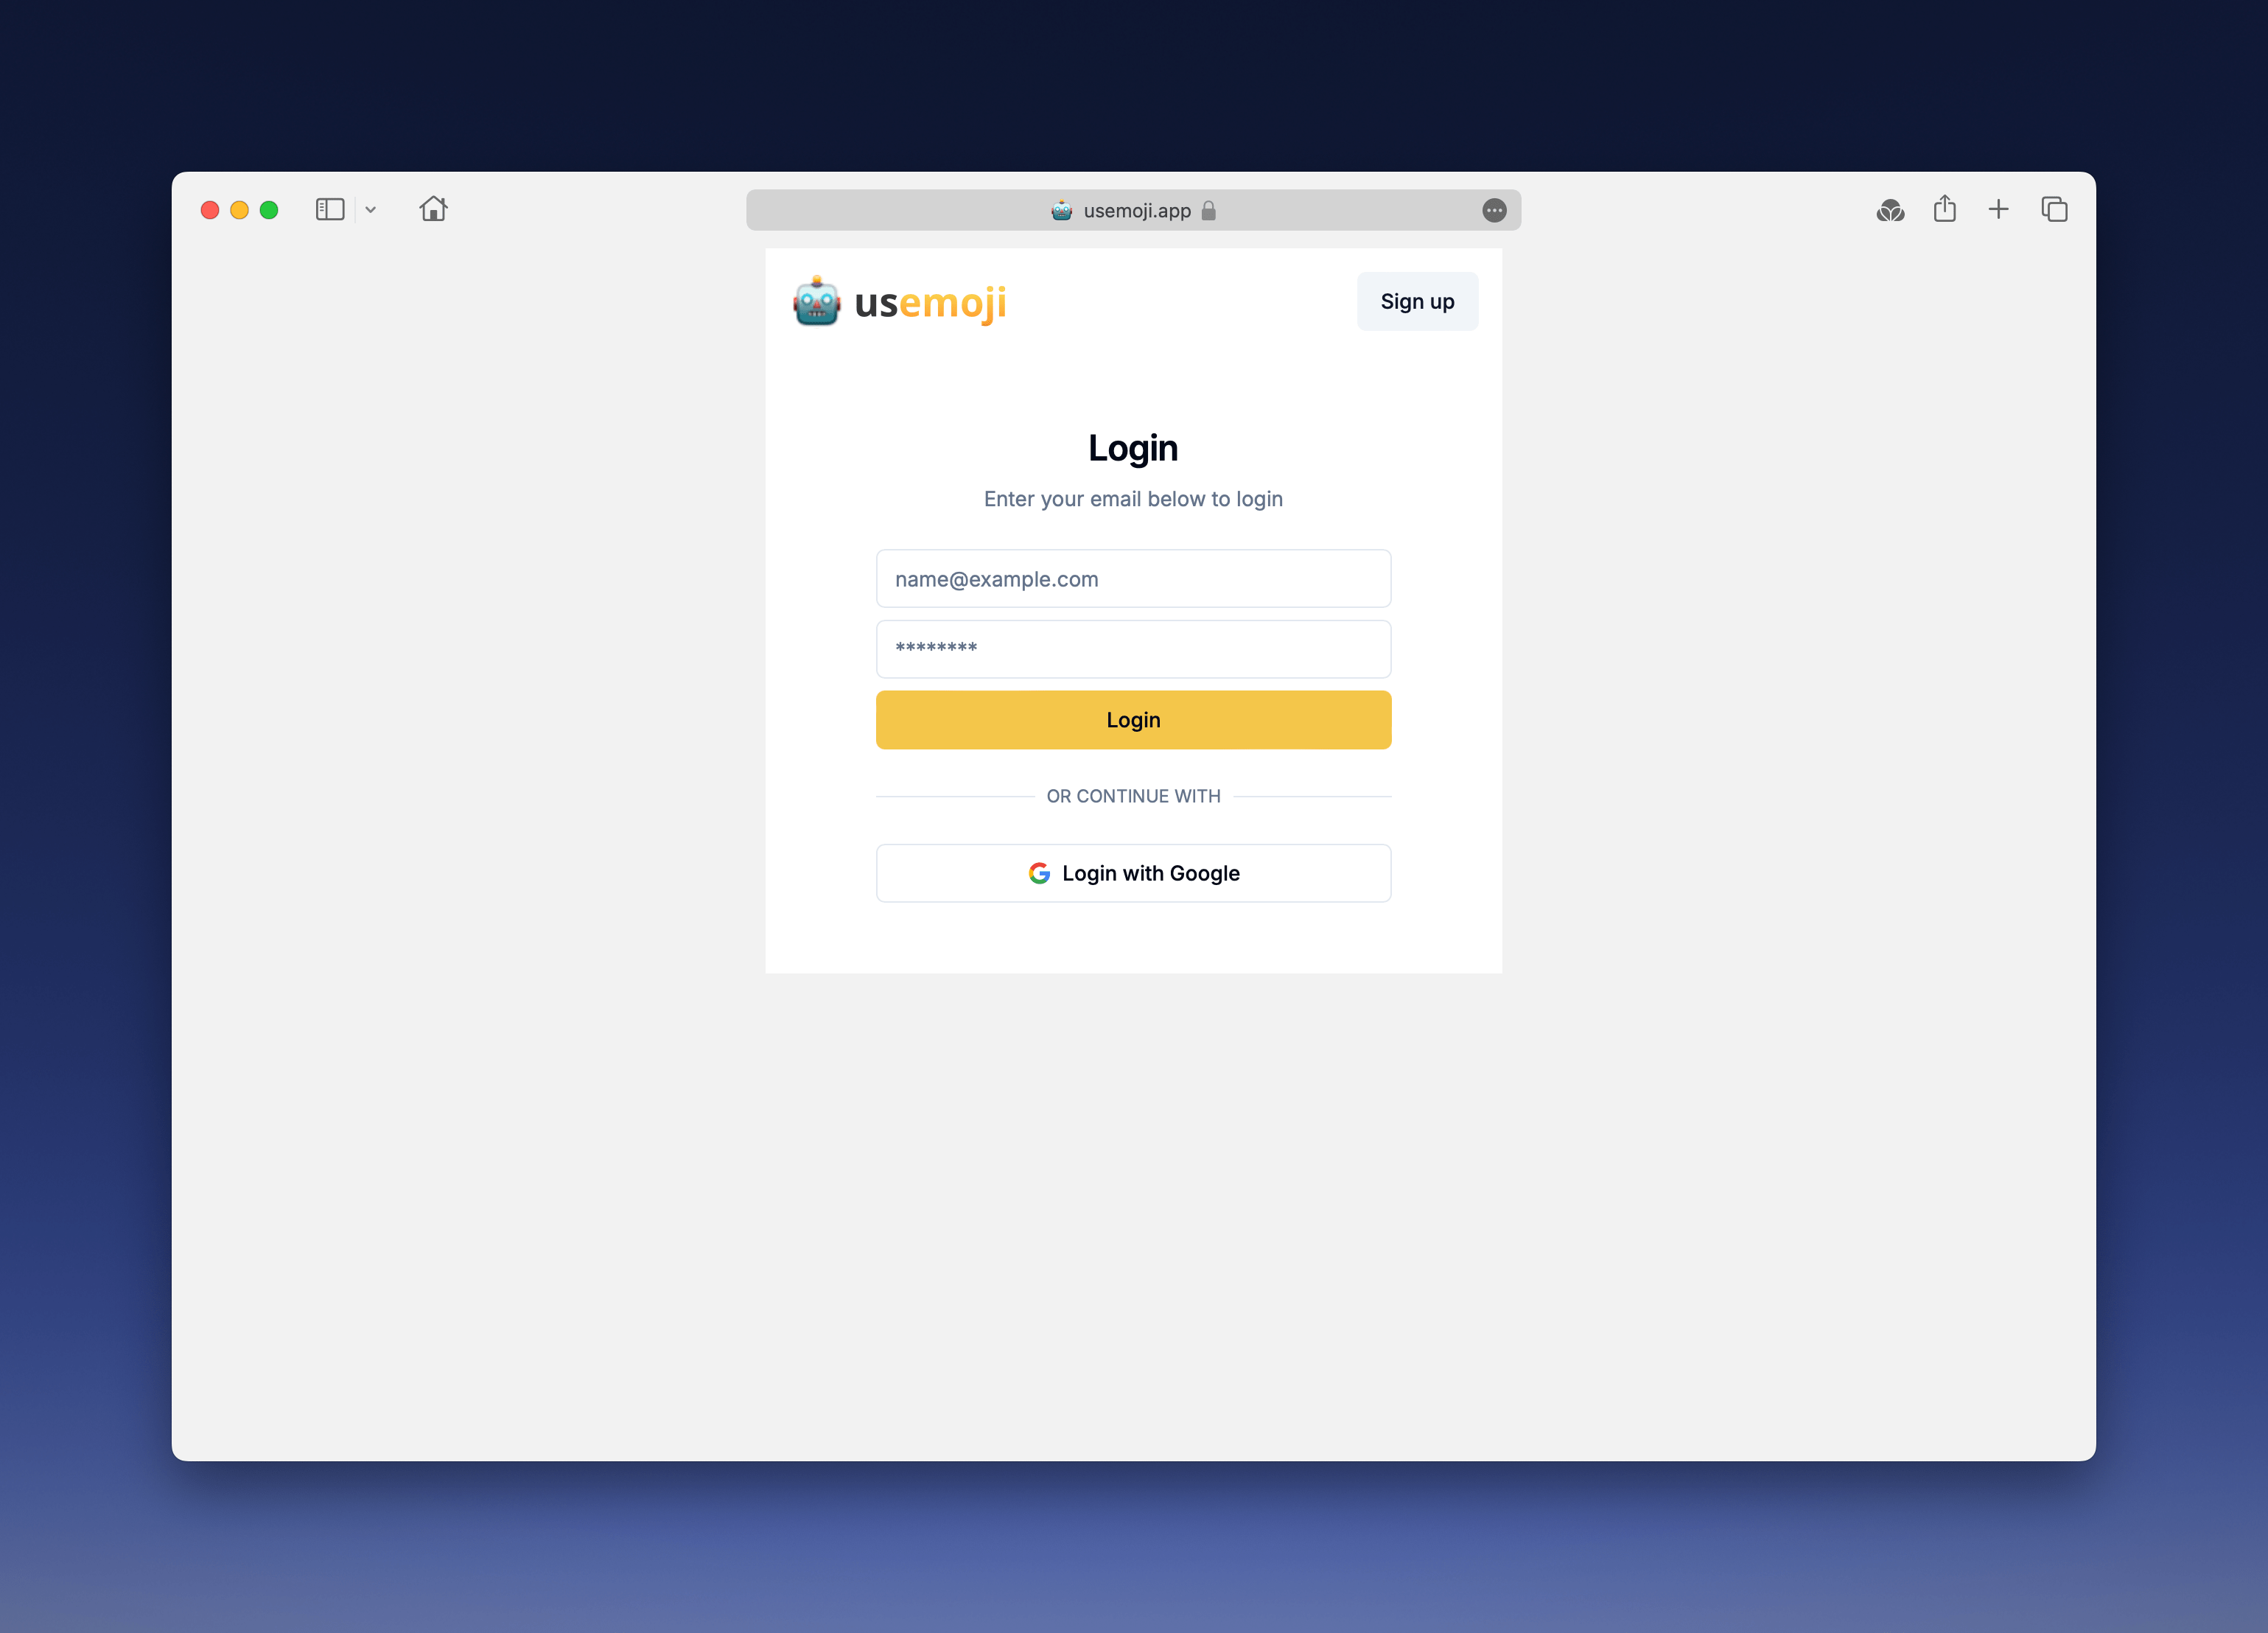Expand the browser tab switcher dropdown

(370, 209)
